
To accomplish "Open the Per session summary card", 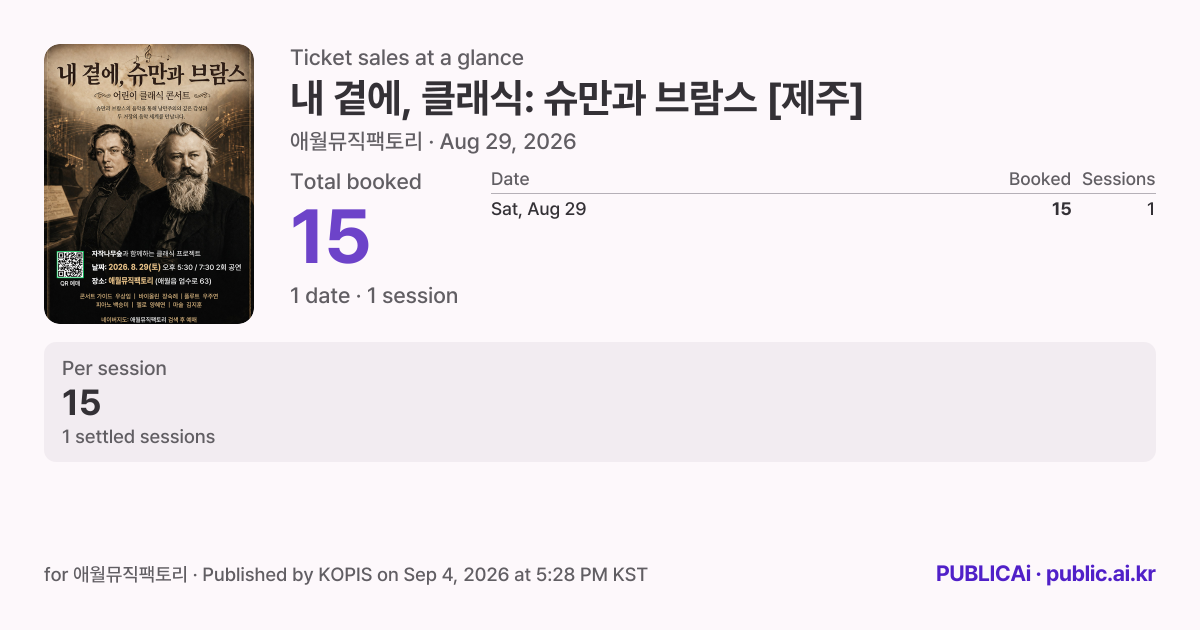I will click(x=600, y=402).
